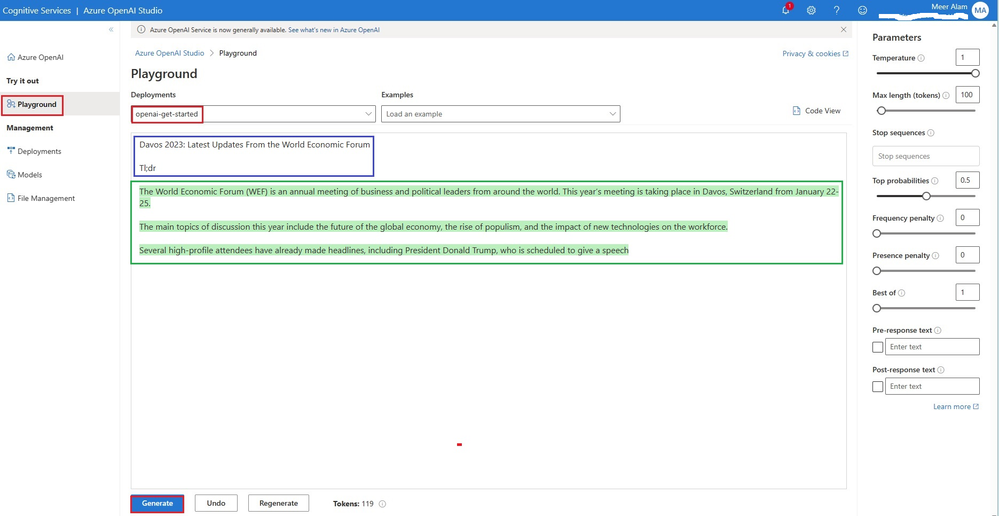Click the banner information icon
The width and height of the screenshot is (999, 516).
[x=141, y=29]
